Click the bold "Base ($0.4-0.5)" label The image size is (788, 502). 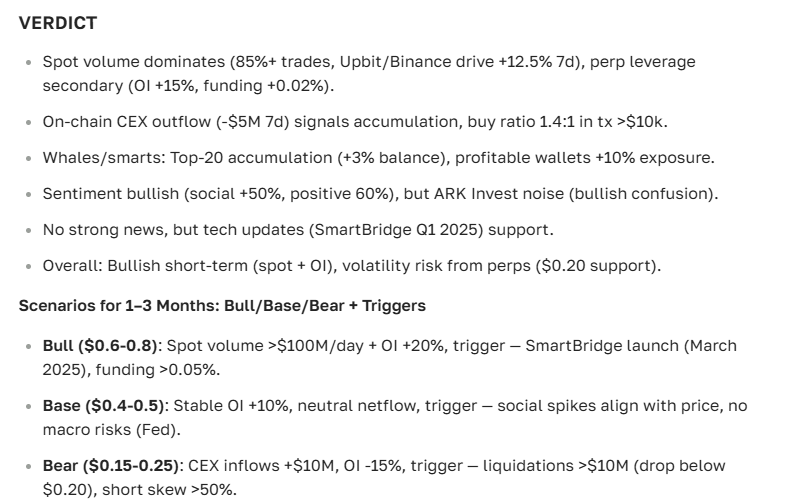[102, 406]
